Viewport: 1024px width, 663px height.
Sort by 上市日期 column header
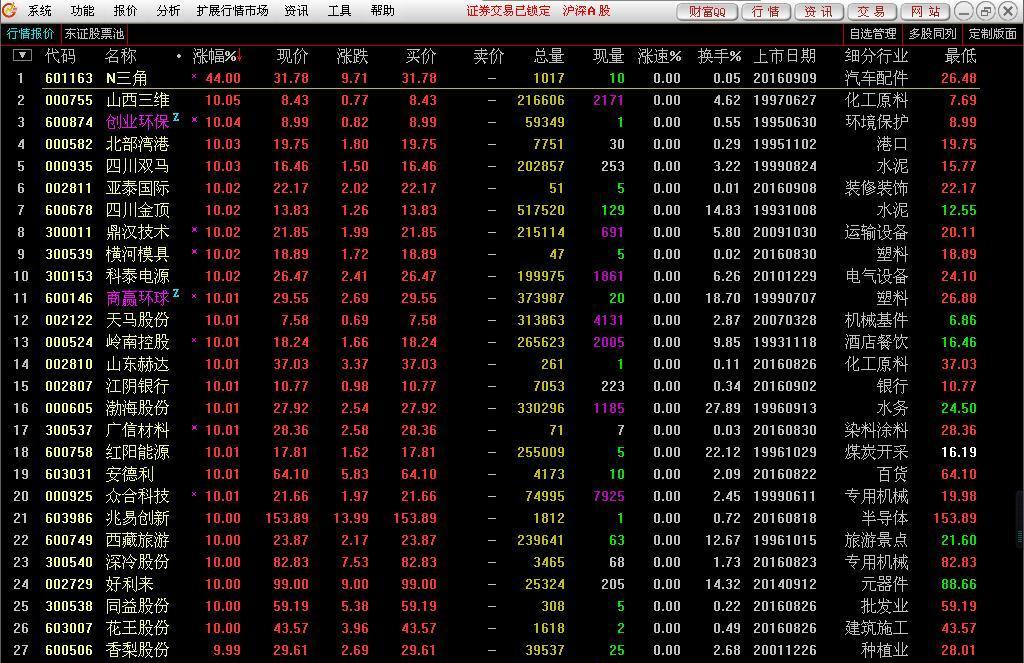tap(784, 56)
